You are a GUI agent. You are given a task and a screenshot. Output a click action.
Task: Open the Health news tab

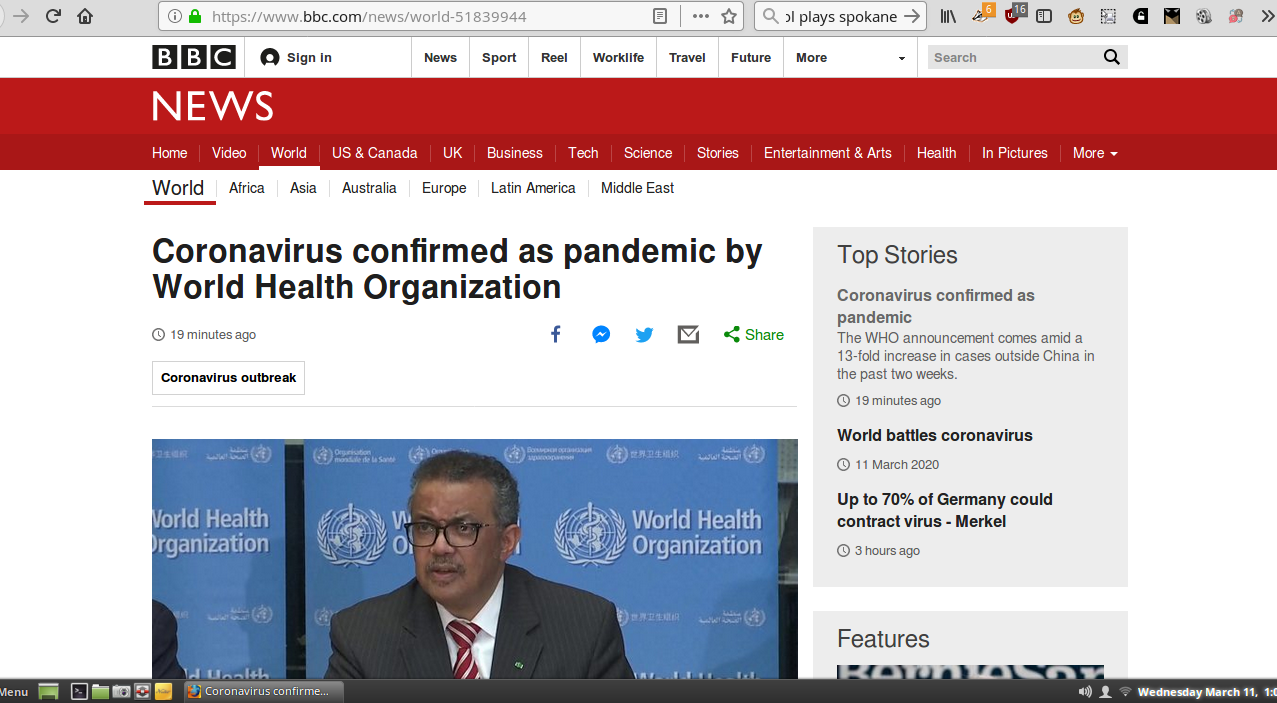(936, 153)
